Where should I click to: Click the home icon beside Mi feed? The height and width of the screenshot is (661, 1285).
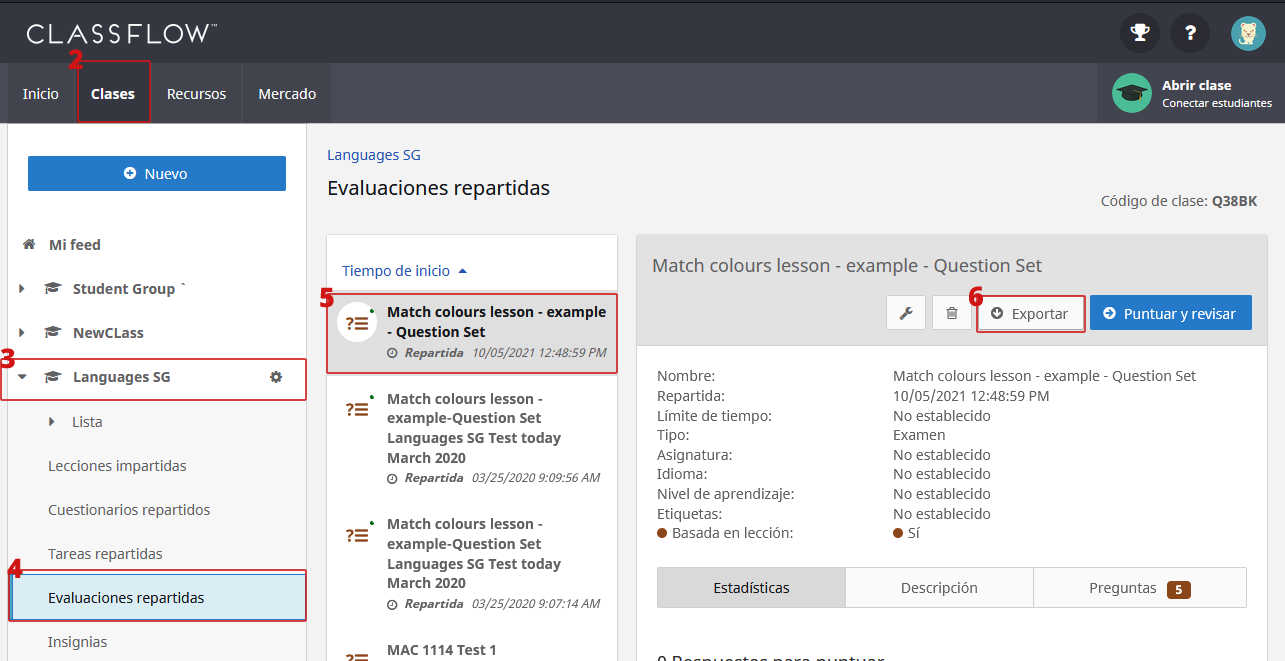(x=28, y=243)
